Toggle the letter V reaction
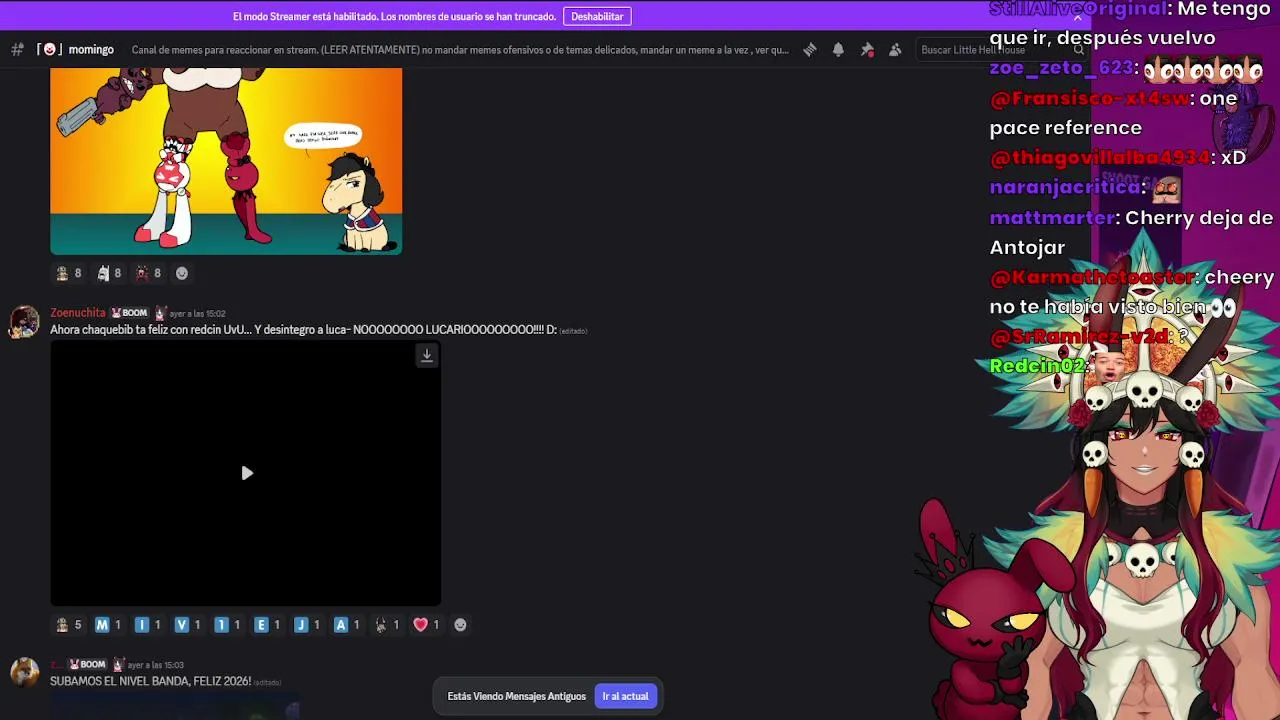This screenshot has height=720, width=1280. 188,625
